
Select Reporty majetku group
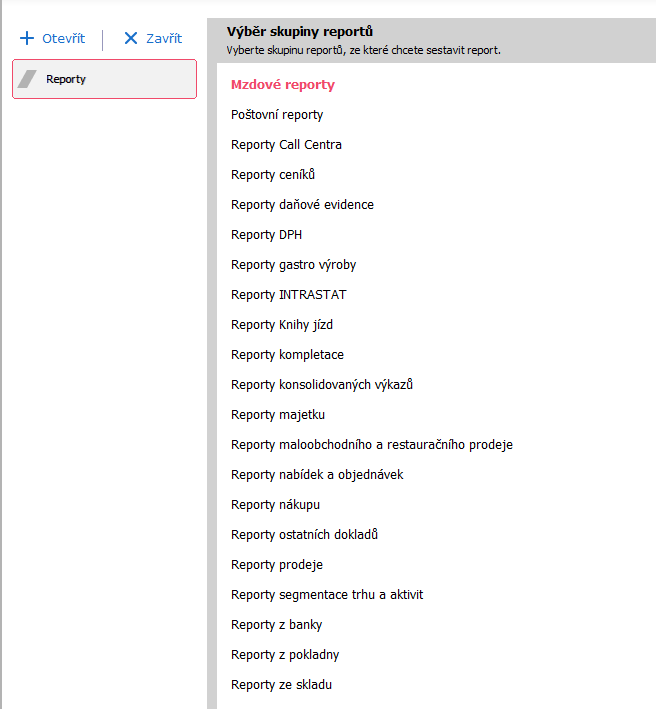tap(277, 415)
